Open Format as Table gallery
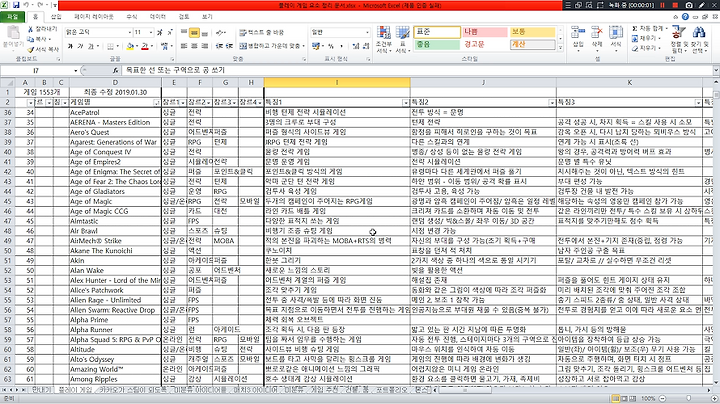720x404 pixels. coord(403,39)
